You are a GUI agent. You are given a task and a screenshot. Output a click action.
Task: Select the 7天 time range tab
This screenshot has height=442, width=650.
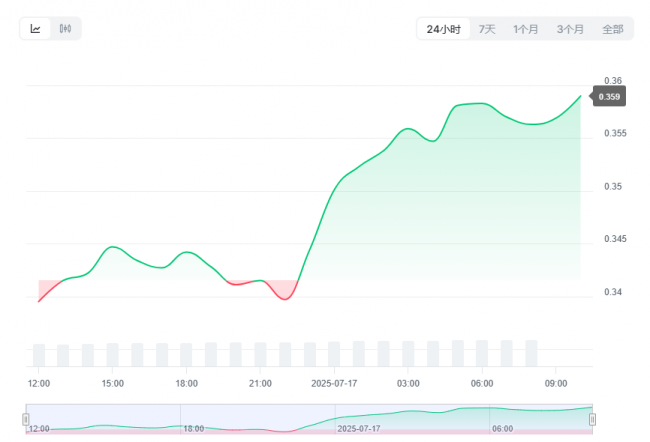coord(487,29)
